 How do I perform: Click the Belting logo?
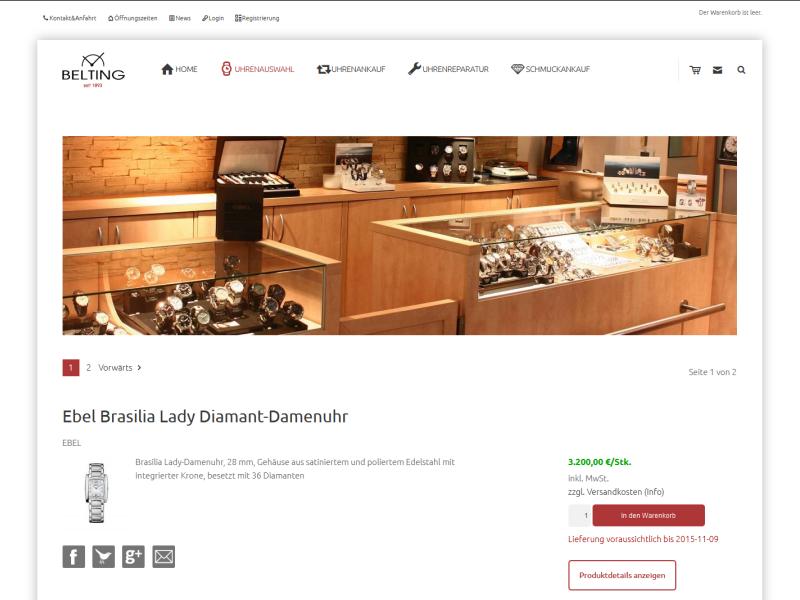coord(93,70)
